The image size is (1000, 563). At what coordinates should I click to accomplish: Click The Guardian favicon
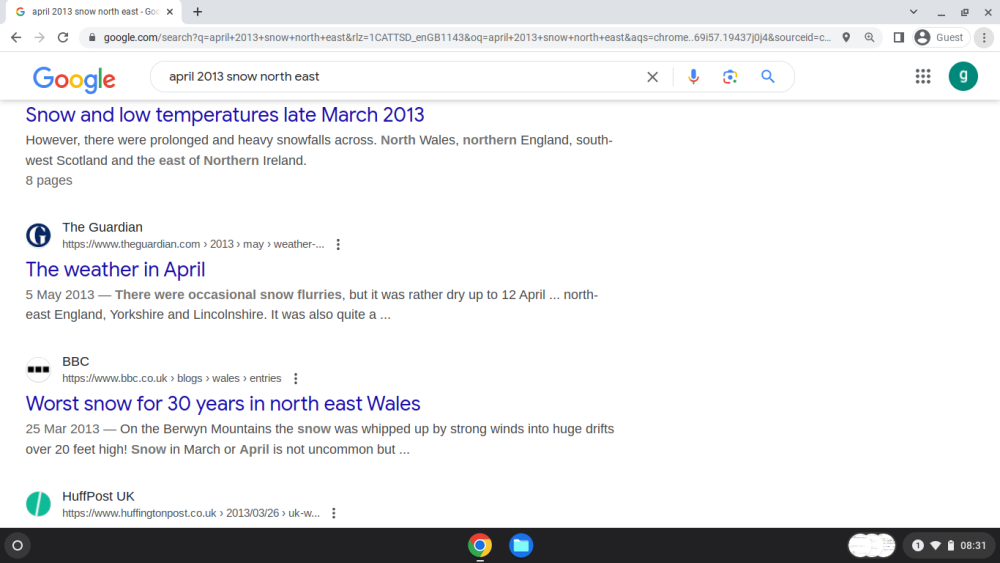point(38,235)
